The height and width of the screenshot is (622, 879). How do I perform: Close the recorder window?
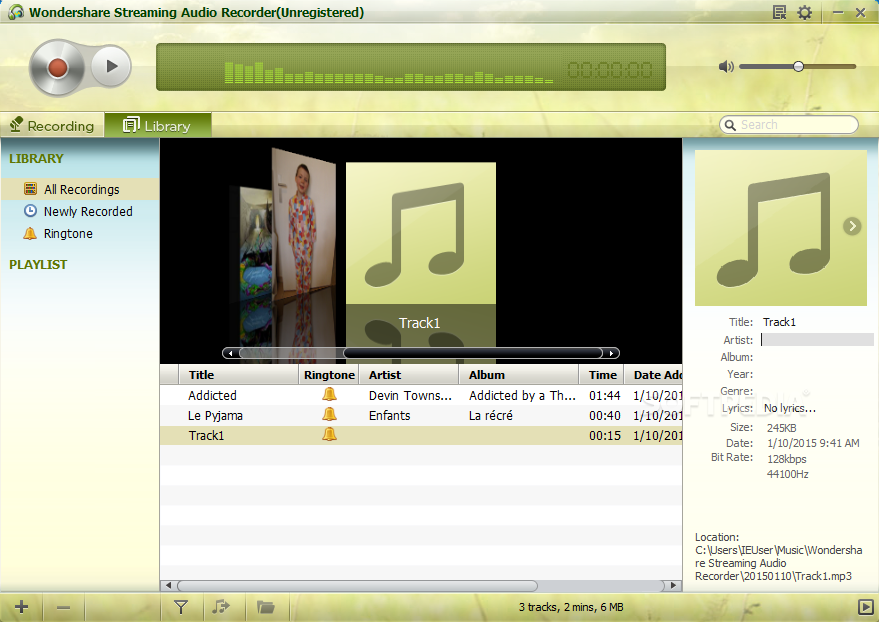(x=861, y=12)
